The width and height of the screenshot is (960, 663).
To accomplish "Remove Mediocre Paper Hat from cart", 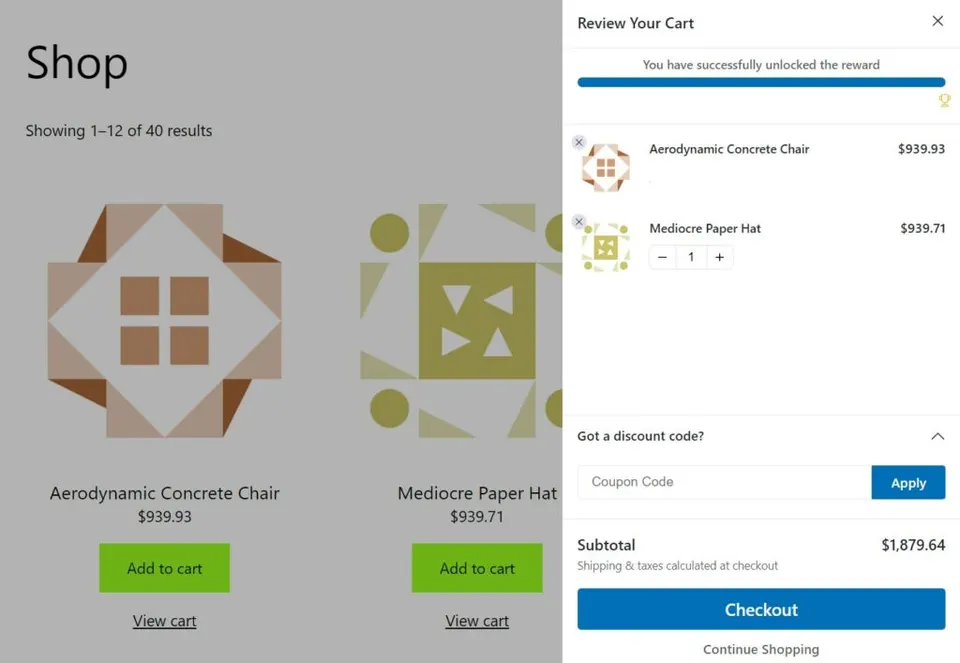I will pyautogui.click(x=579, y=222).
